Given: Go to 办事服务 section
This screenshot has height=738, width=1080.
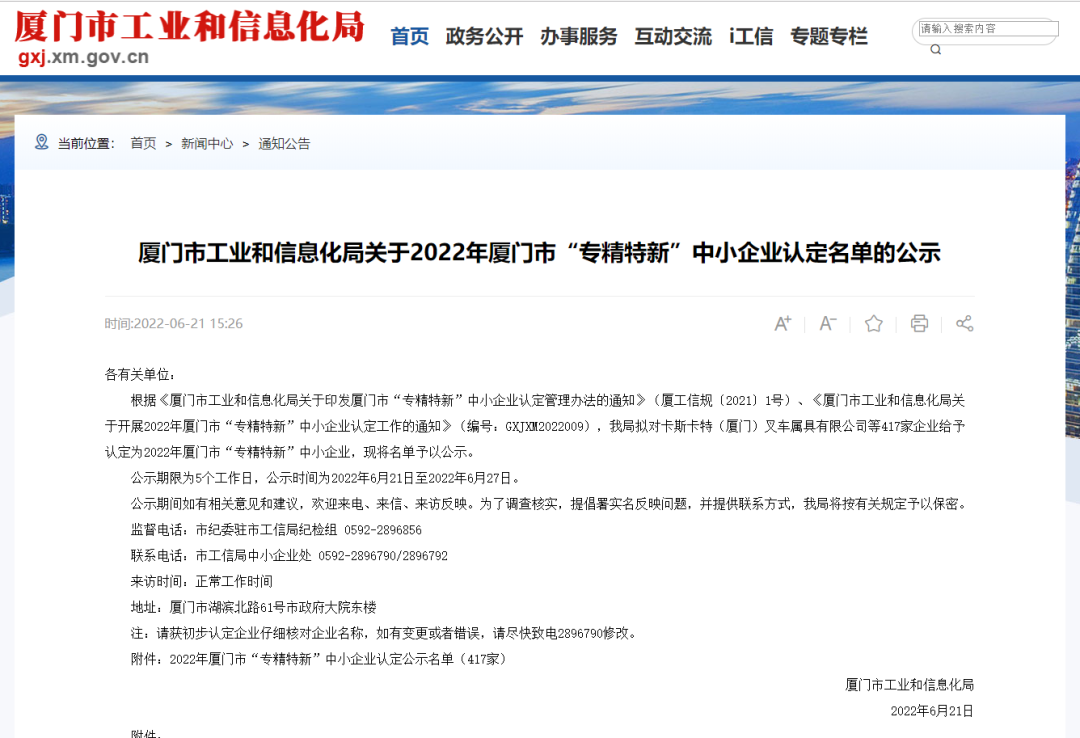Looking at the screenshot, I should click(x=579, y=37).
